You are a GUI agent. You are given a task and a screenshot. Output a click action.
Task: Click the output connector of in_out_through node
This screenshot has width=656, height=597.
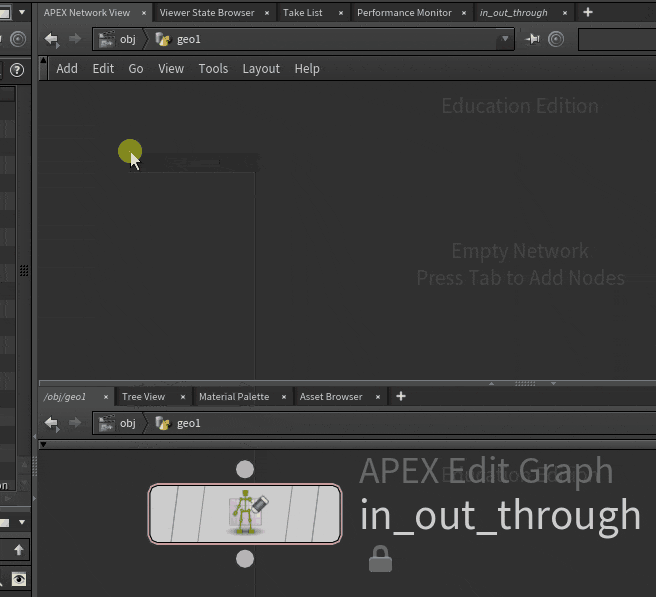[245, 559]
